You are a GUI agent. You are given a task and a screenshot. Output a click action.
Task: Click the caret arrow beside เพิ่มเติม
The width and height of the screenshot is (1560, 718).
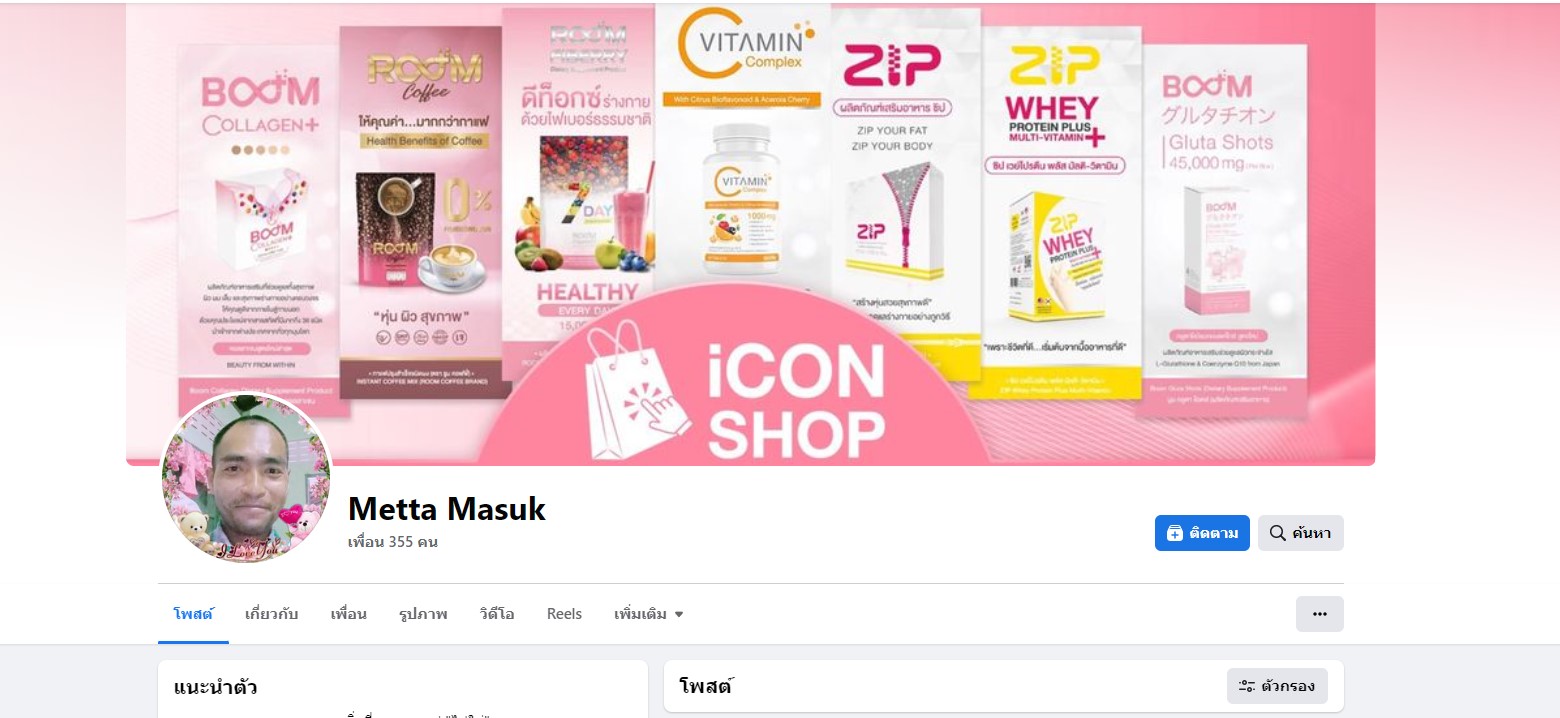click(679, 614)
